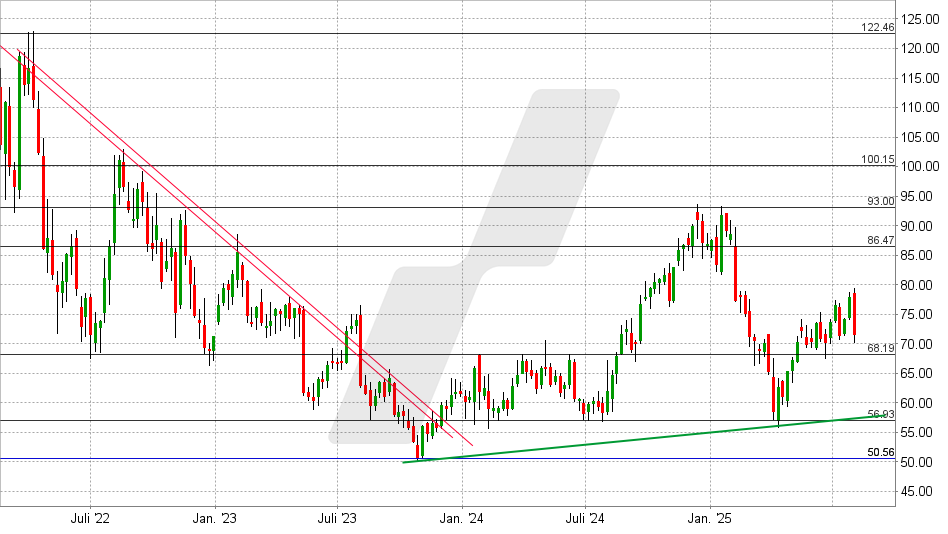Click the 105.00 price axis value
Viewport: 948px width, 534px height.
coord(920,137)
